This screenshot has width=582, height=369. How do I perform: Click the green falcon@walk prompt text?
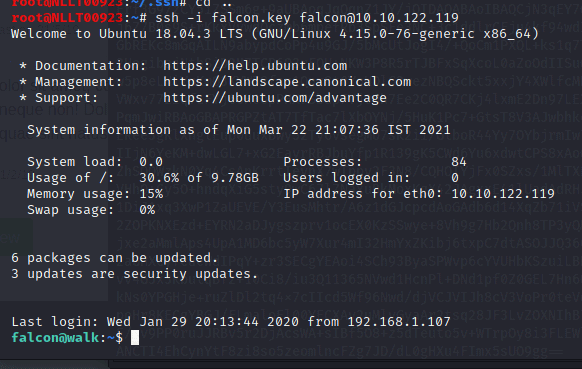click(55, 338)
